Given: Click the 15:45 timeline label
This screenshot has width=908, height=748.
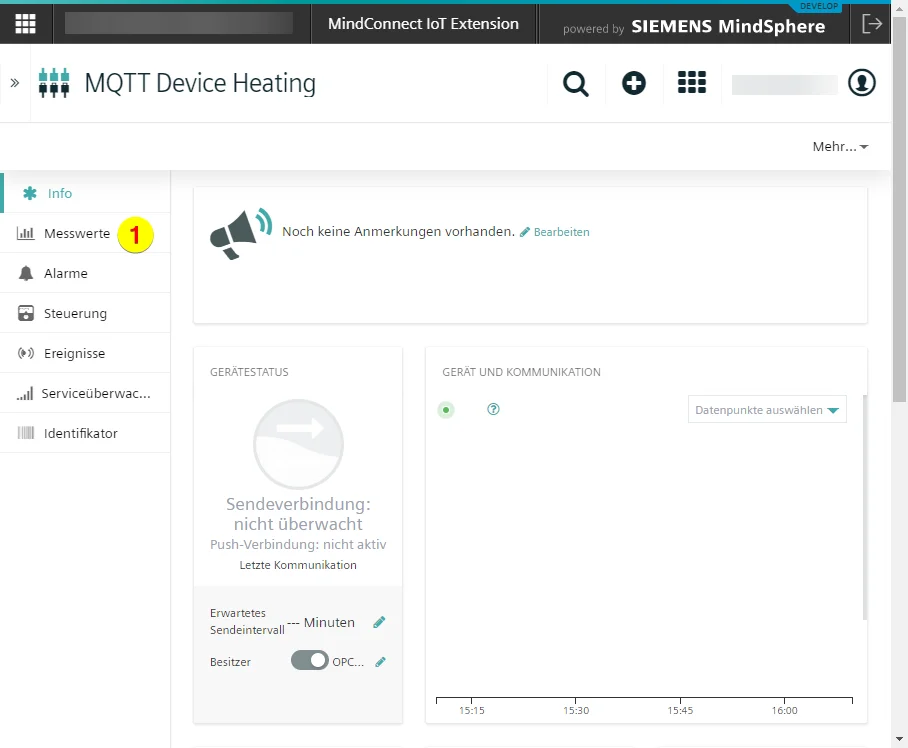Looking at the screenshot, I should pos(680,710).
